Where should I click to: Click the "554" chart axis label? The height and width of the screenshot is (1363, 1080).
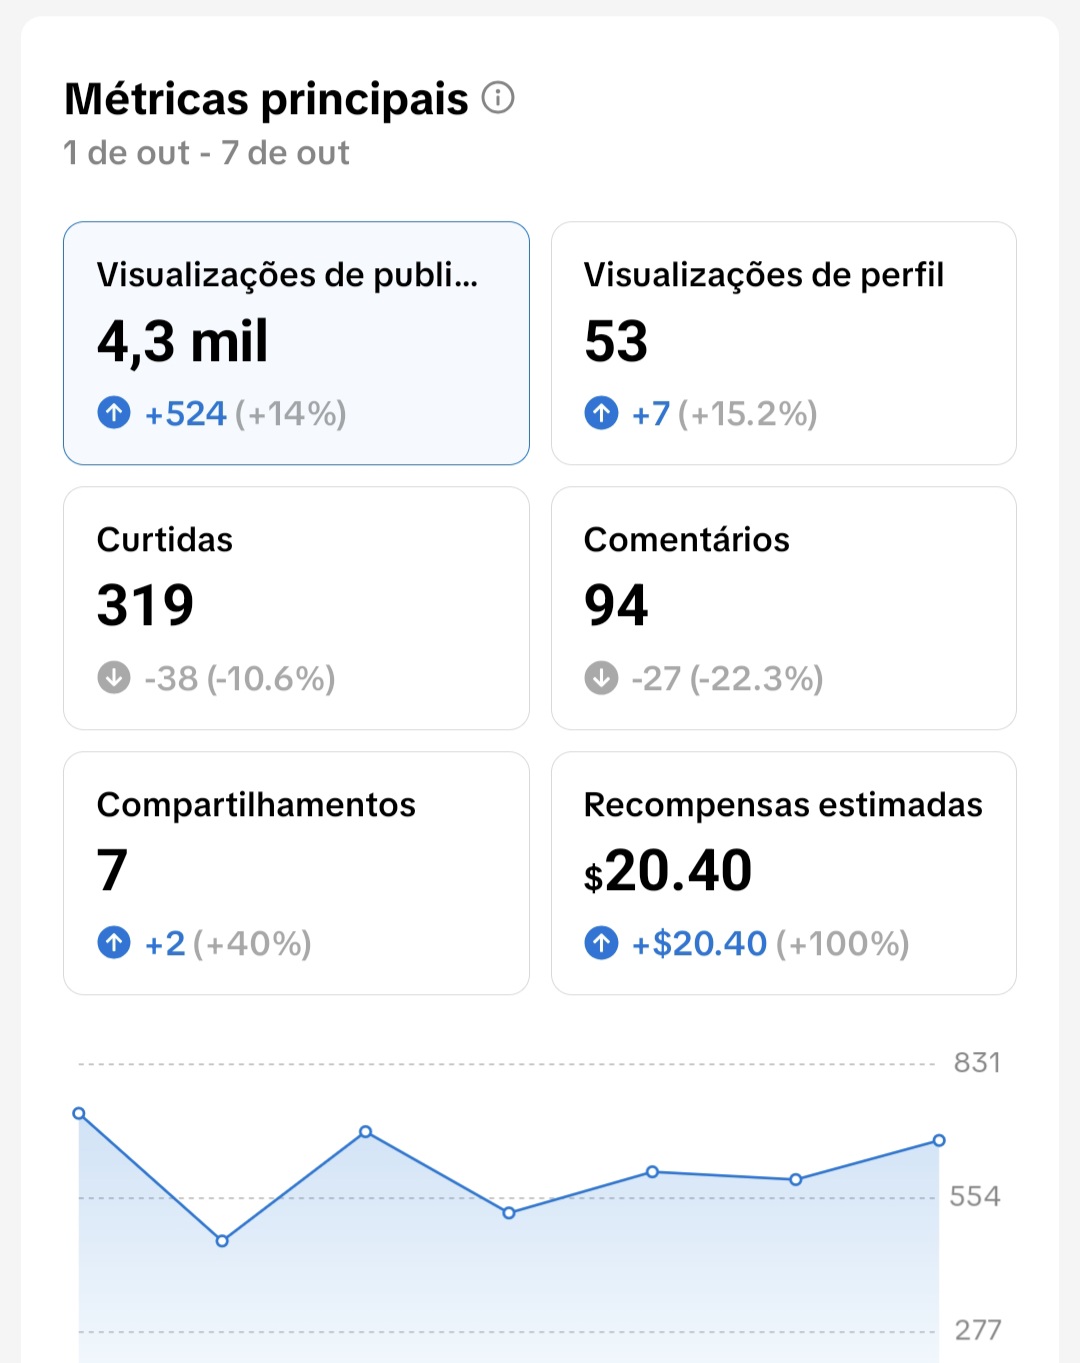[975, 1196]
